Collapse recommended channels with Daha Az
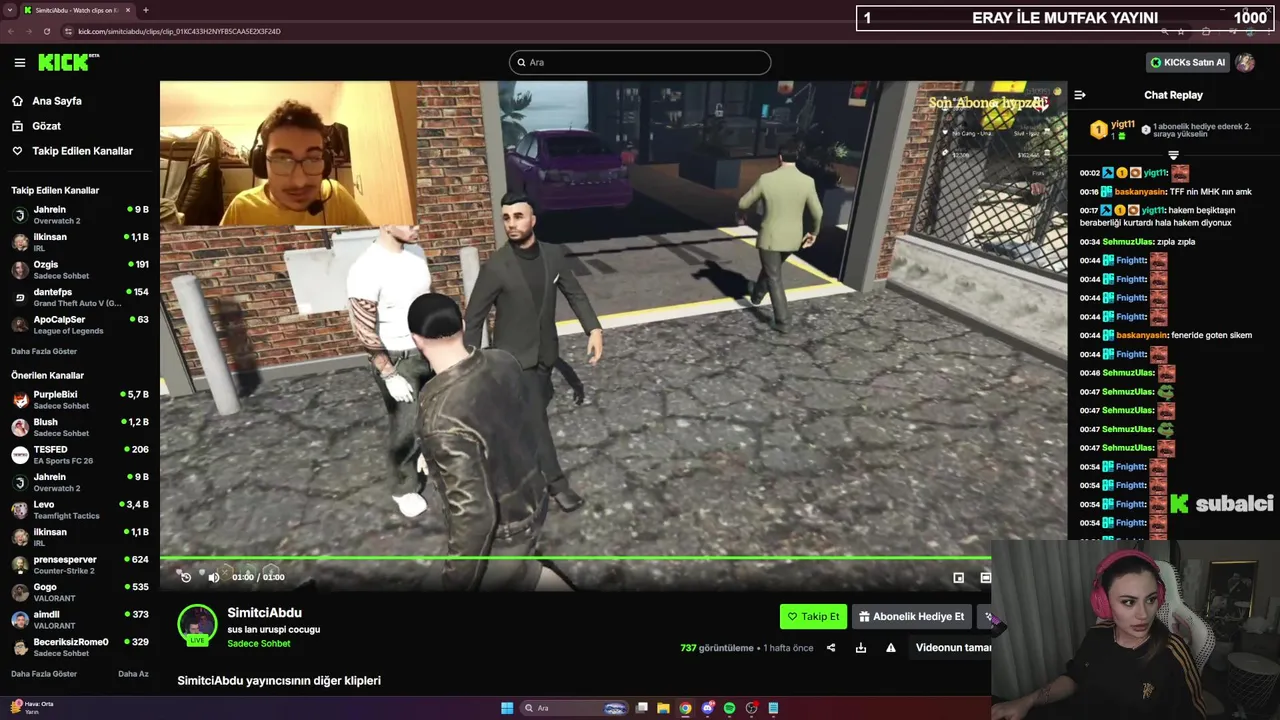The width and height of the screenshot is (1280, 720). 133,674
